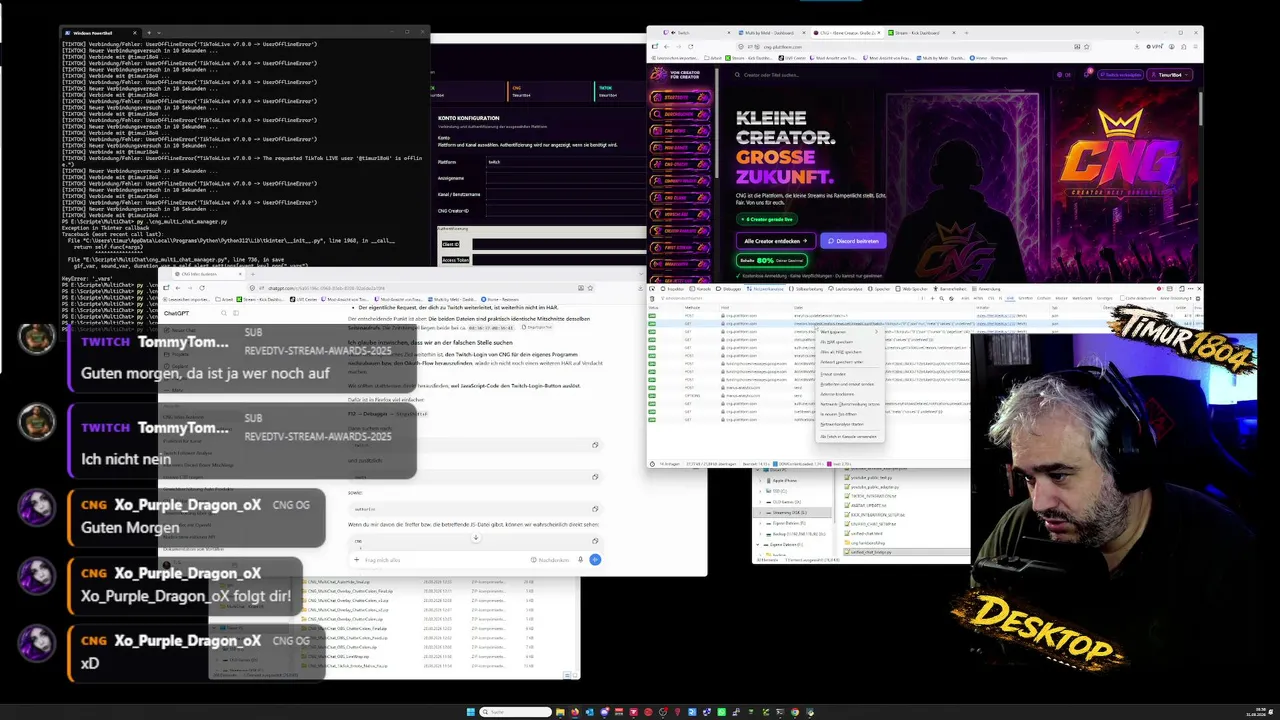Image resolution: width=1280 pixels, height=720 pixels.
Task: Open the Plattform dropdown showing twitch
Action: click(x=565, y=162)
